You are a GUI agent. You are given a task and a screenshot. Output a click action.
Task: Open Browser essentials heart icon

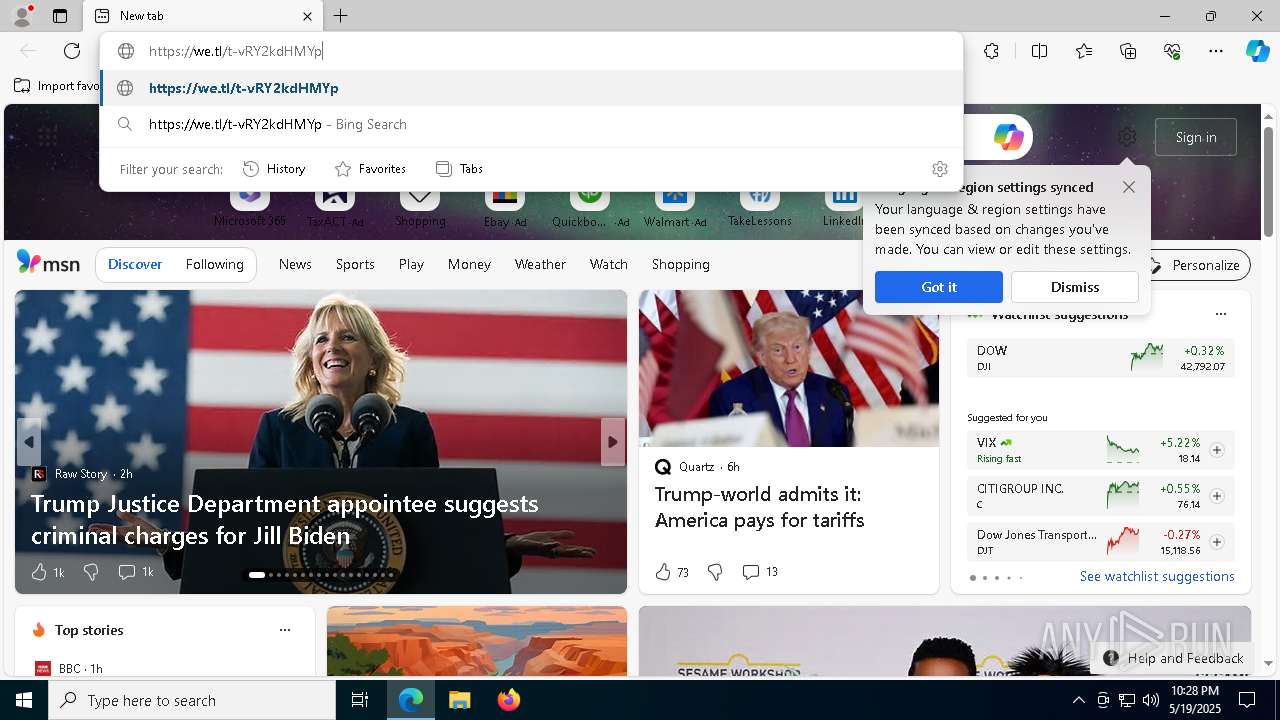(x=1172, y=51)
